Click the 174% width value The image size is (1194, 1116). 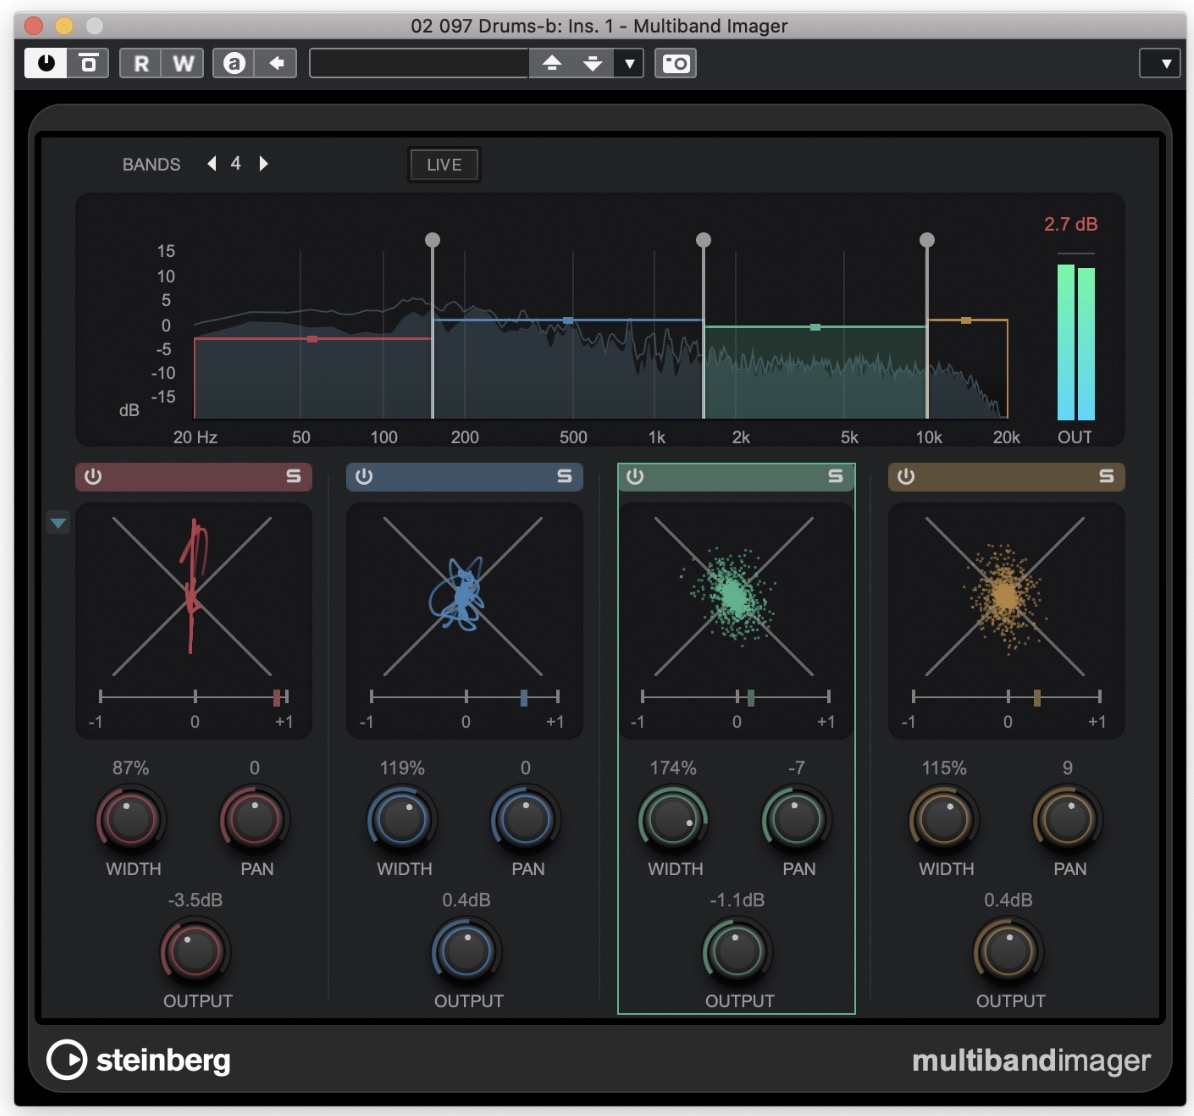(x=672, y=767)
